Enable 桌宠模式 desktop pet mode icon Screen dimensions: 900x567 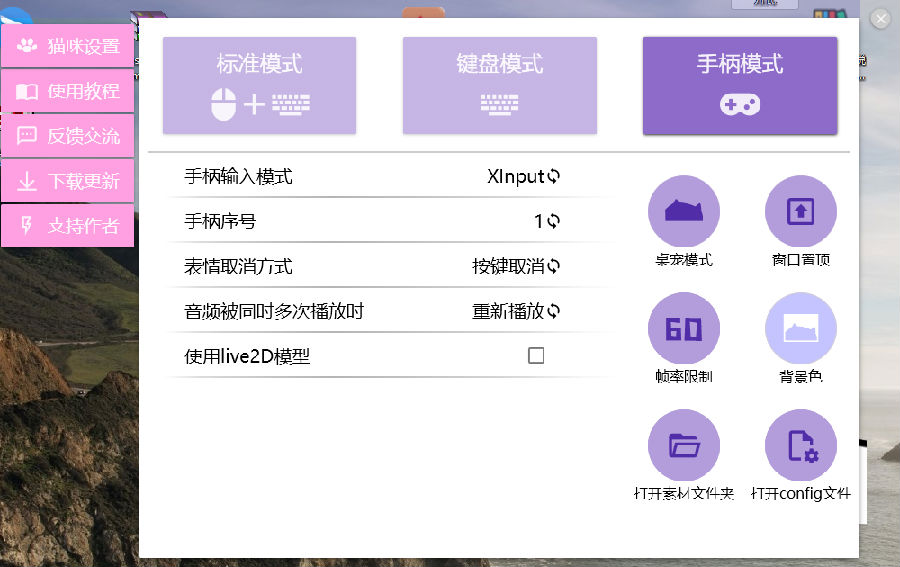[x=683, y=211]
